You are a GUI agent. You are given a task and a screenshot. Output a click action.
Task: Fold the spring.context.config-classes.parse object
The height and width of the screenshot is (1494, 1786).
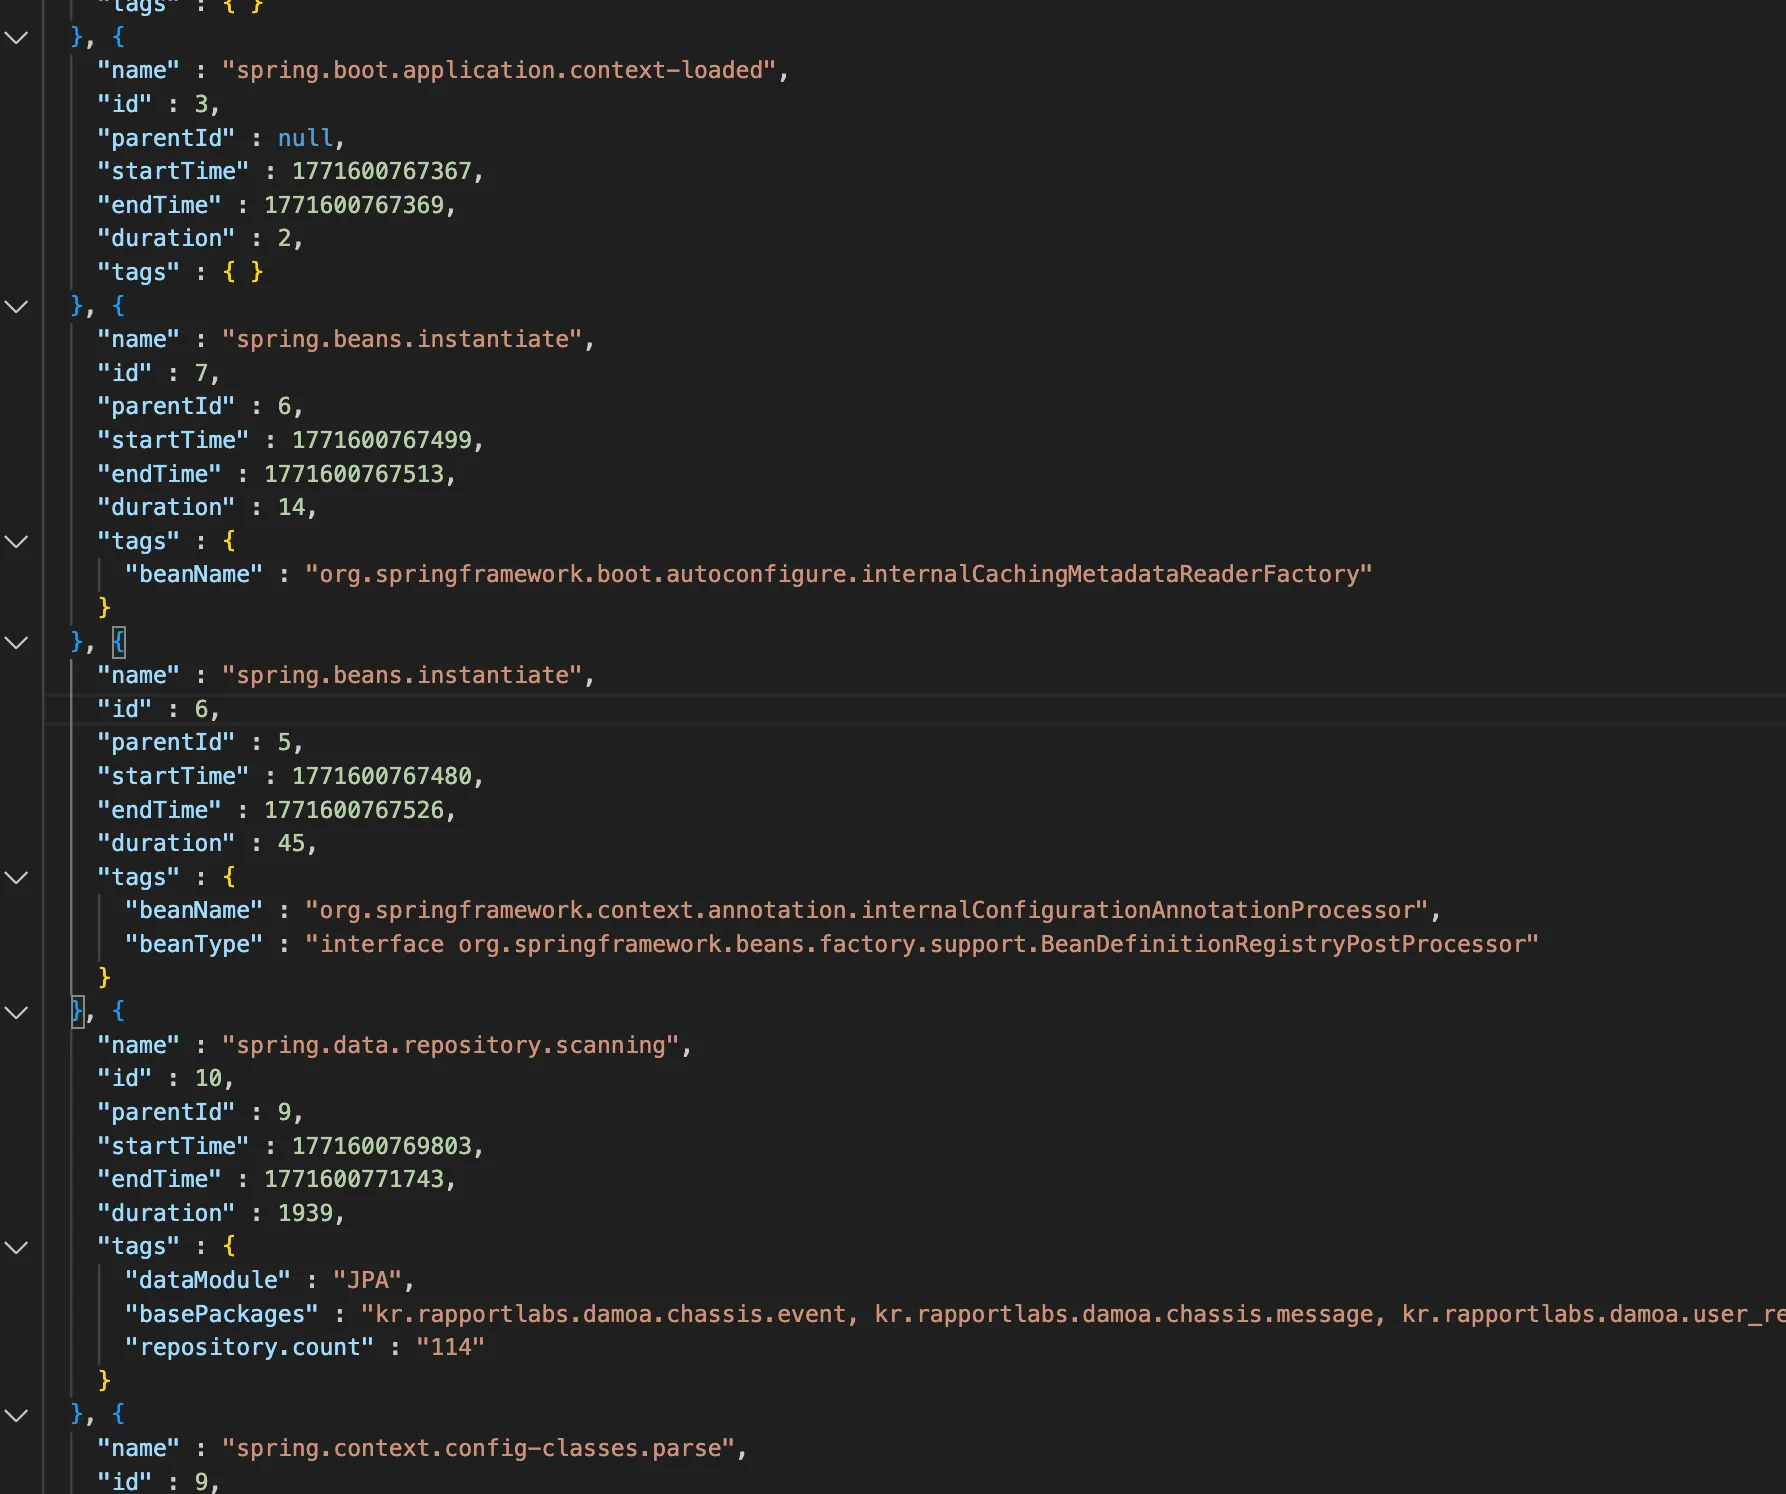[17, 1416]
